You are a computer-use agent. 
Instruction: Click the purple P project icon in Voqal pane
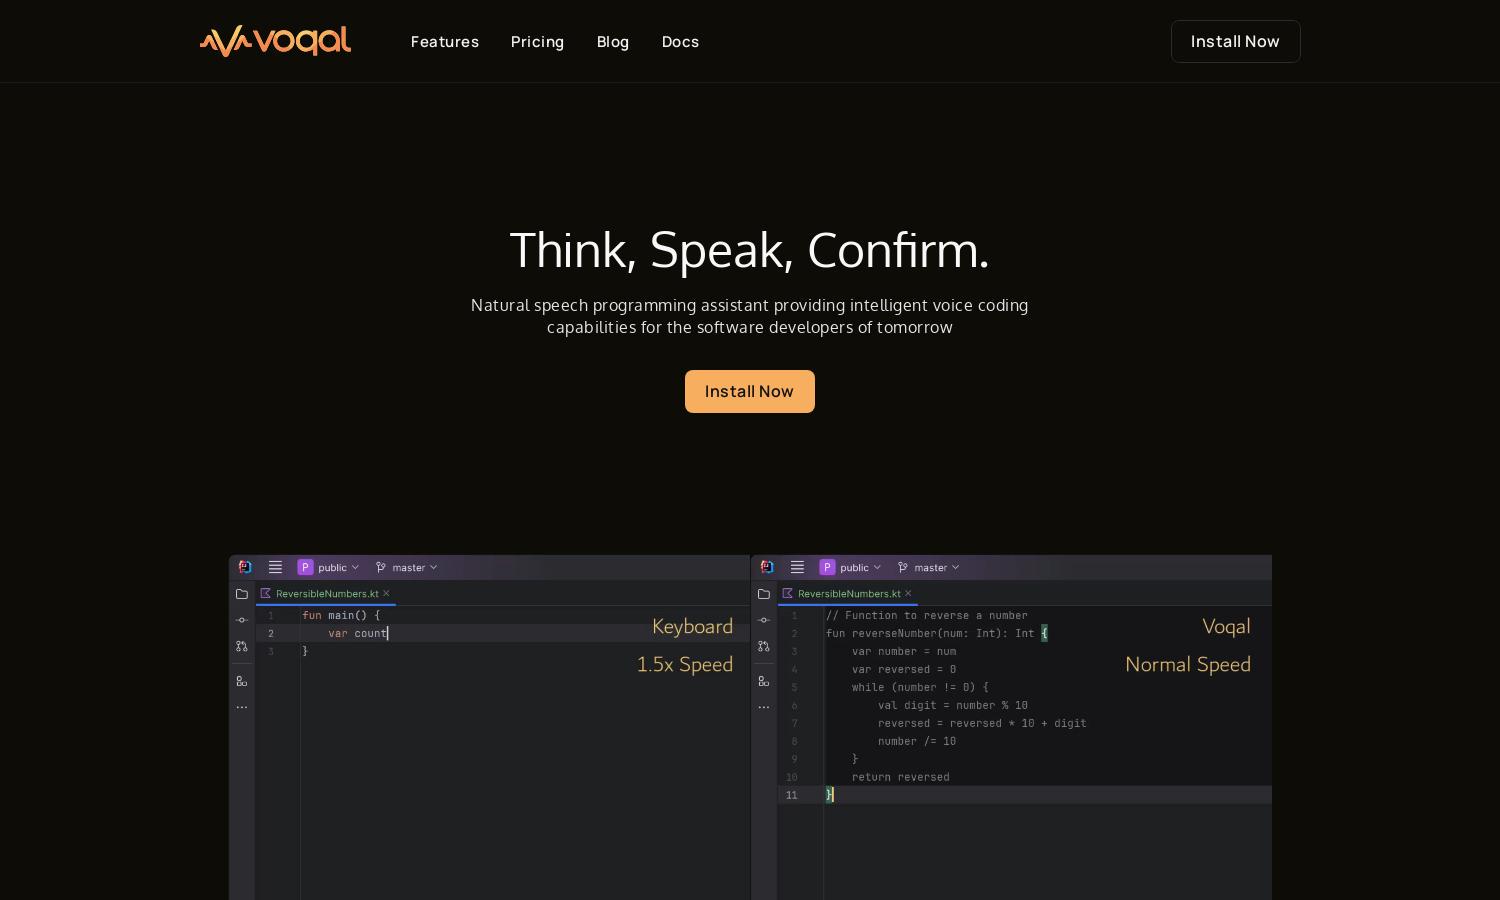[x=827, y=567]
